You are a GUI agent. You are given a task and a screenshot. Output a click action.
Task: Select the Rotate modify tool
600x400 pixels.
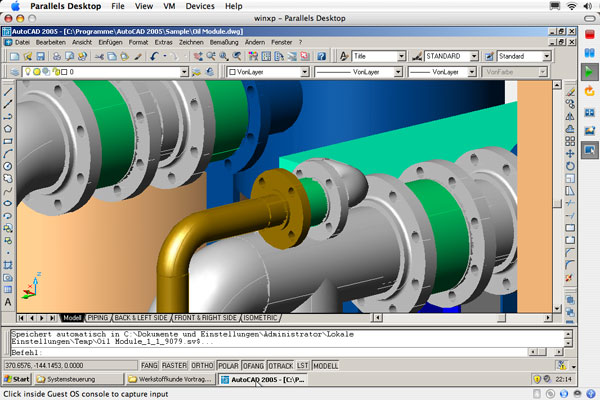(570, 166)
